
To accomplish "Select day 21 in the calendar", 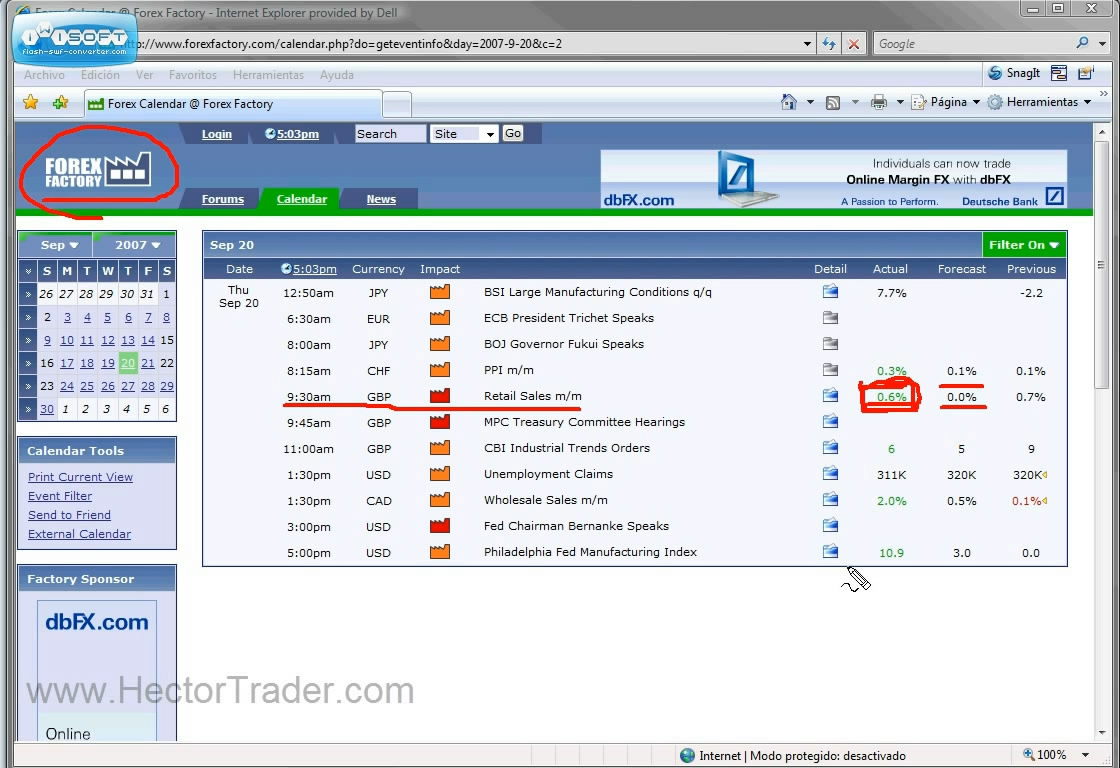I will coord(148,363).
